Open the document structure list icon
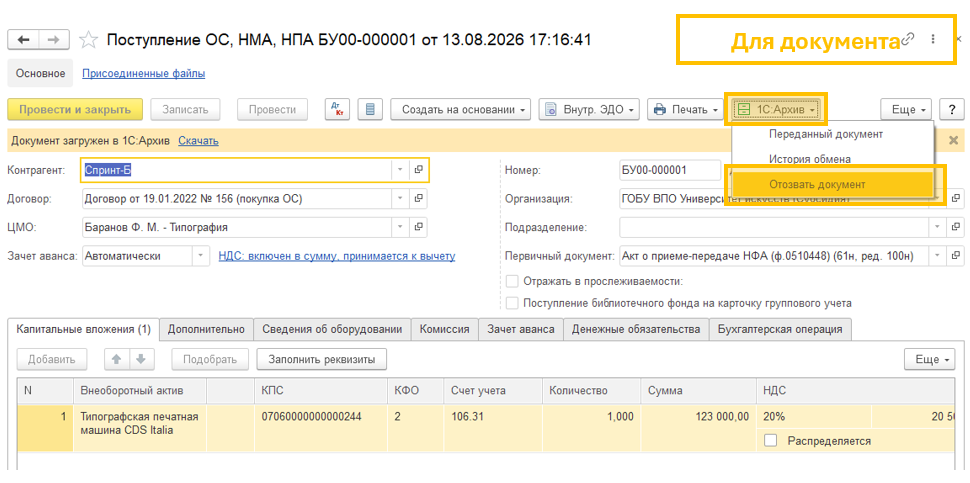The image size is (970, 483). coord(371,109)
